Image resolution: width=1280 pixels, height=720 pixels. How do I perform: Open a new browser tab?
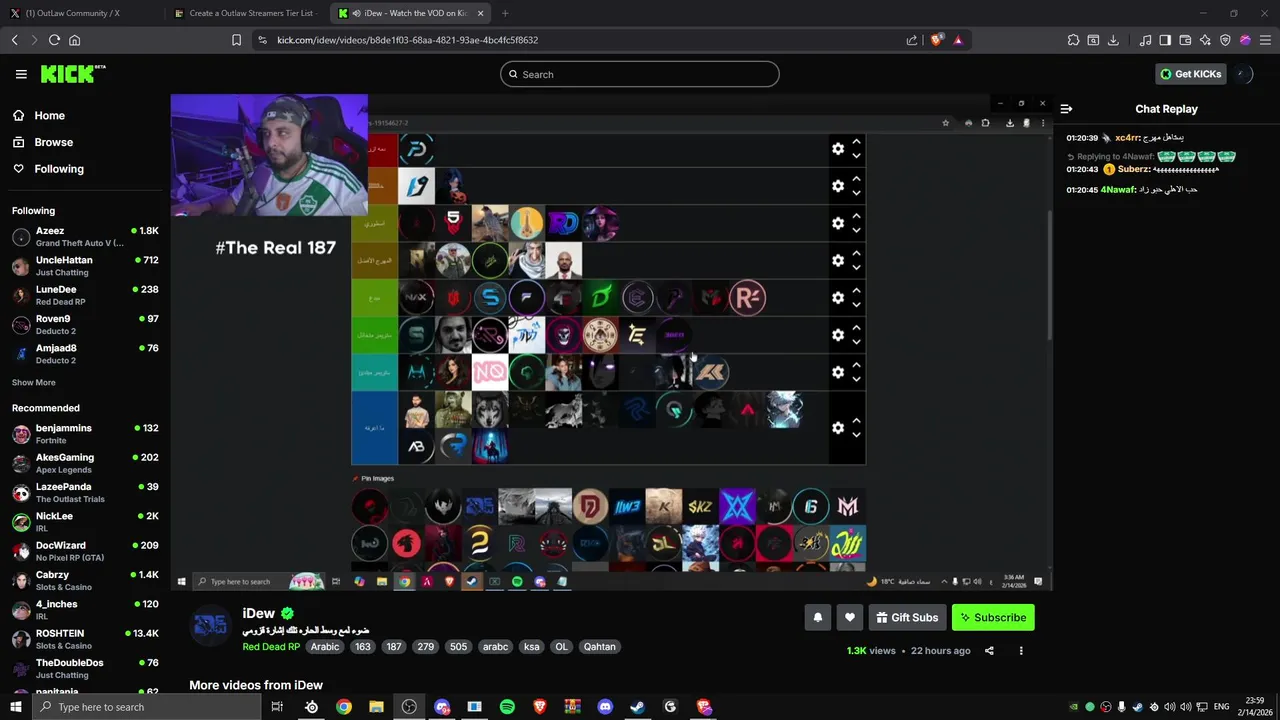(x=505, y=13)
